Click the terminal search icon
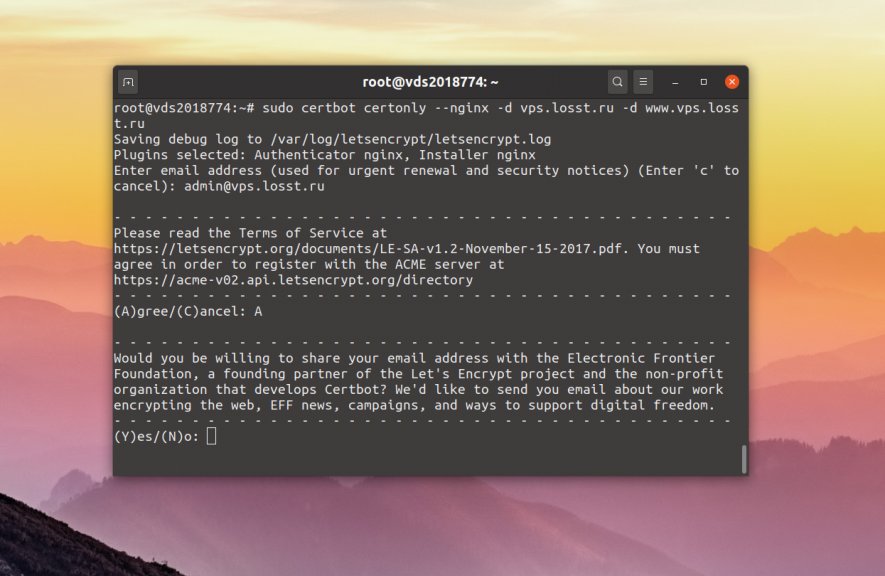The width and height of the screenshot is (885, 576). click(618, 82)
